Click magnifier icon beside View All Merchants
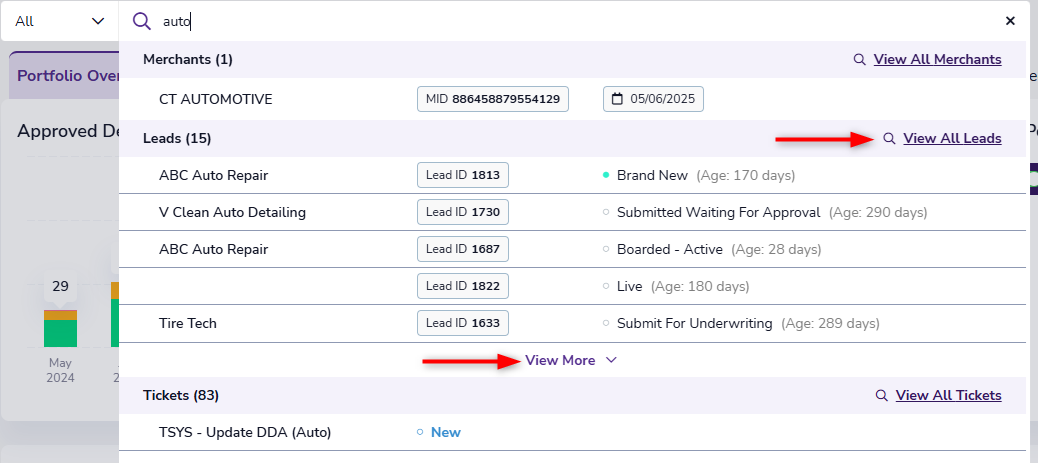The width and height of the screenshot is (1038, 463). pos(859,60)
